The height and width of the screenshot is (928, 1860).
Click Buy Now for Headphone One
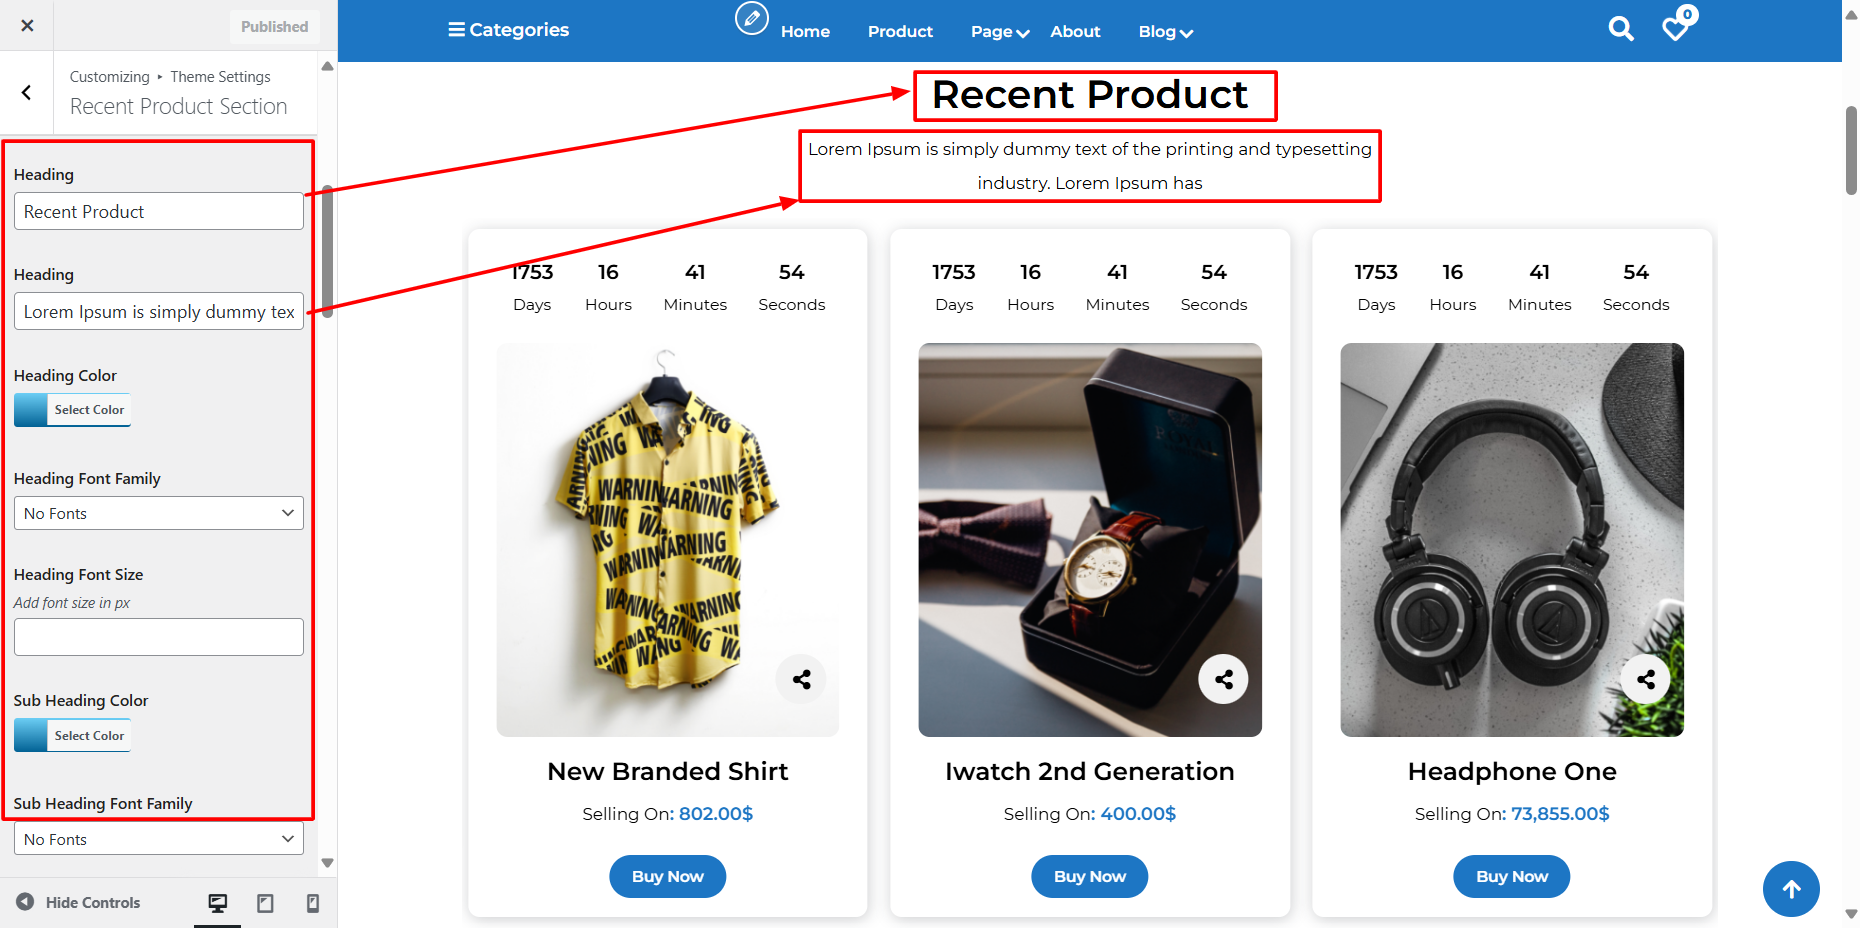coord(1511,877)
